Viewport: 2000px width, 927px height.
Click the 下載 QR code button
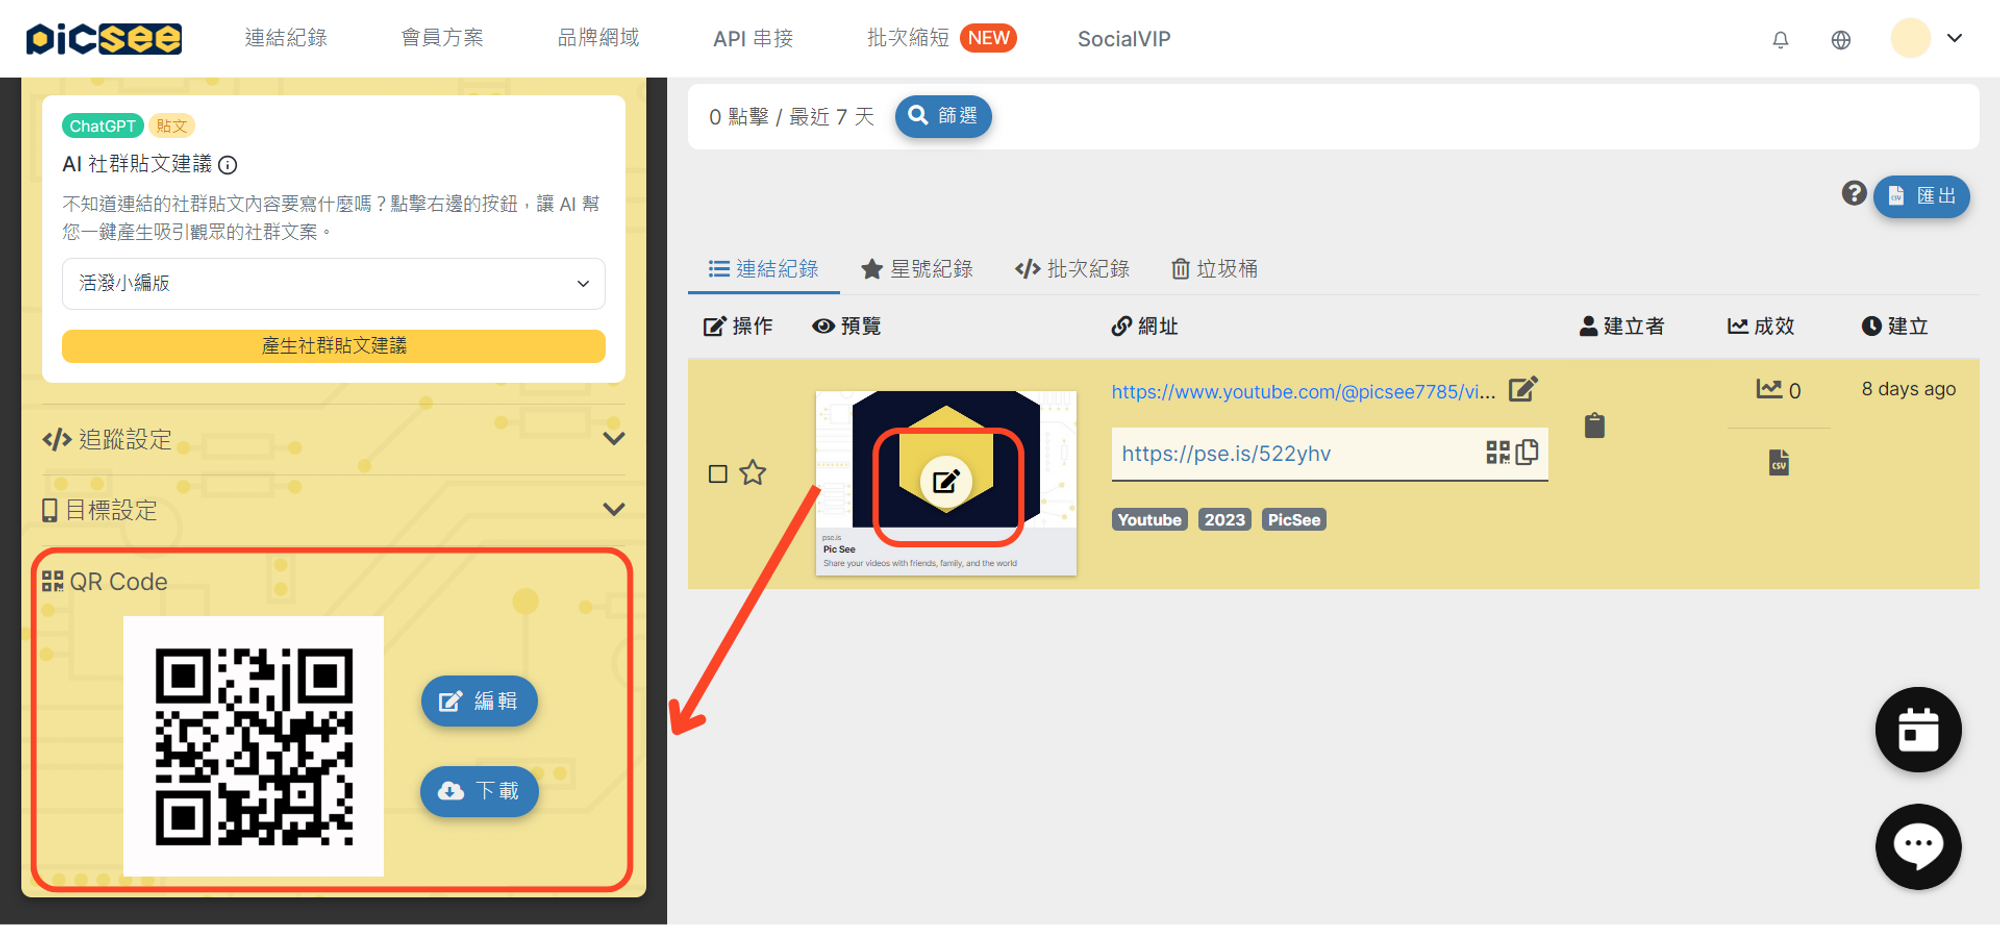pyautogui.click(x=479, y=791)
